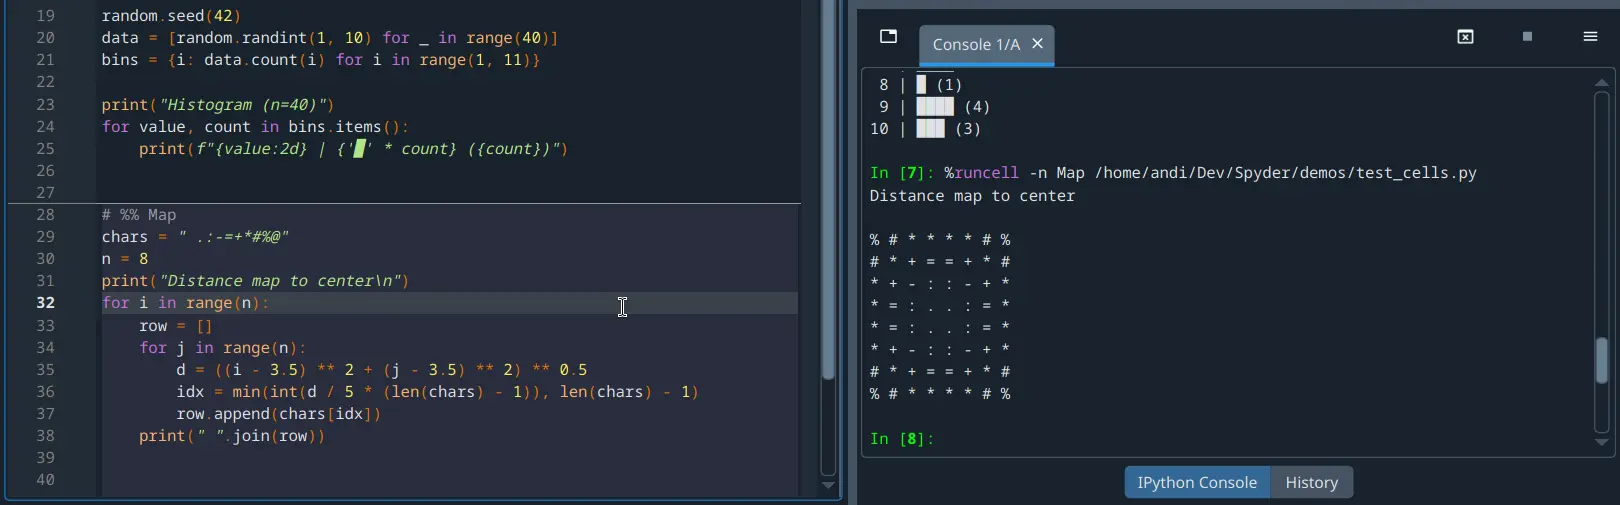Click the console scrollbar down arrow
Image resolution: width=1620 pixels, height=505 pixels.
point(1602,442)
